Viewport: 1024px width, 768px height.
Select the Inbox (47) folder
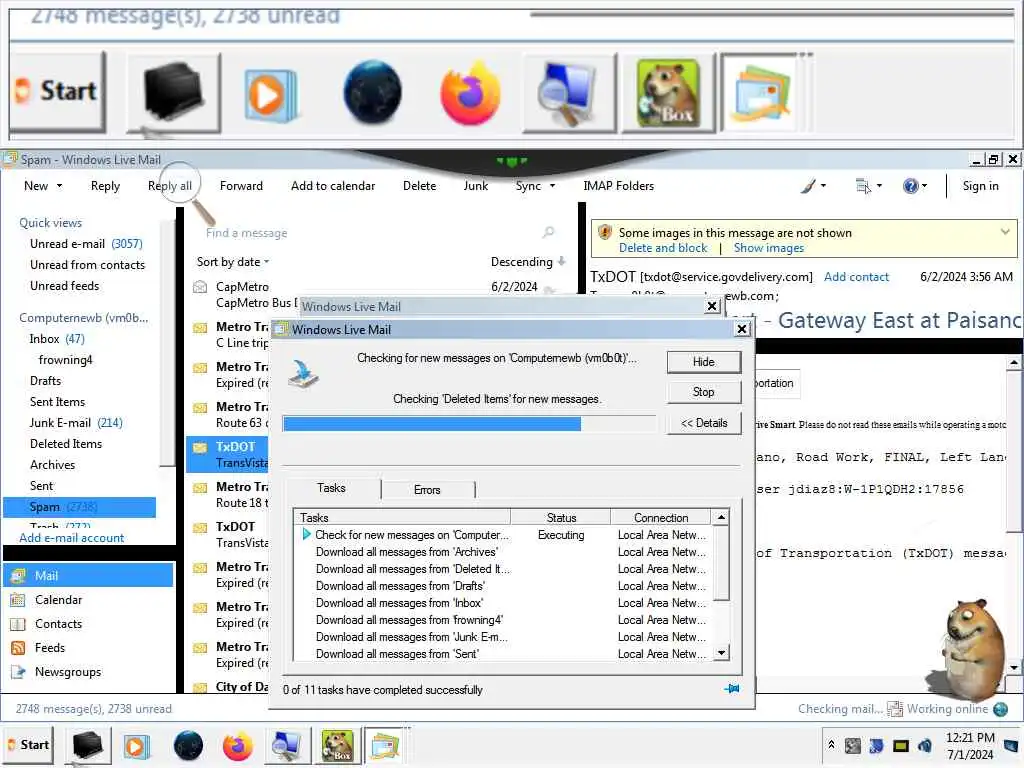click(x=57, y=339)
